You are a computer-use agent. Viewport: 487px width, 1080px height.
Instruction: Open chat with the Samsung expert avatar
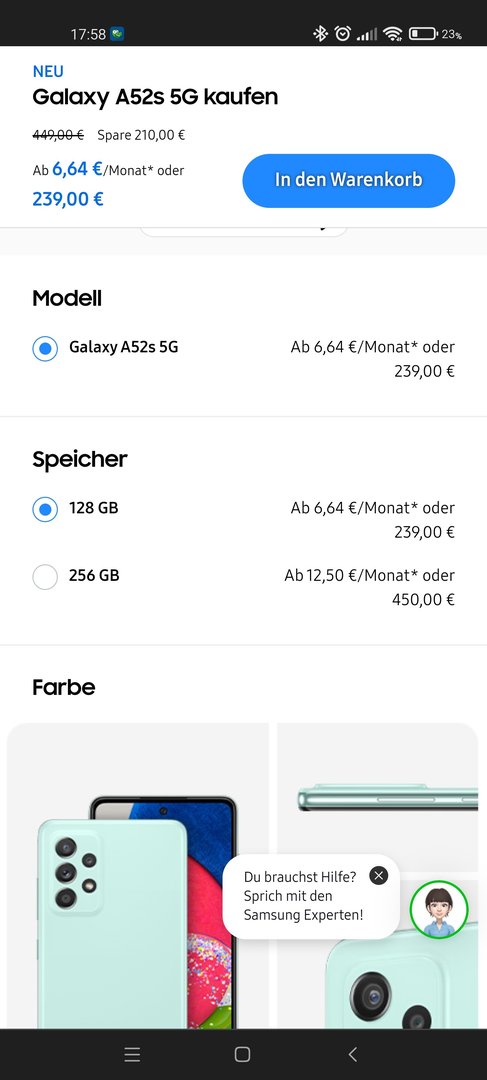[x=439, y=910]
